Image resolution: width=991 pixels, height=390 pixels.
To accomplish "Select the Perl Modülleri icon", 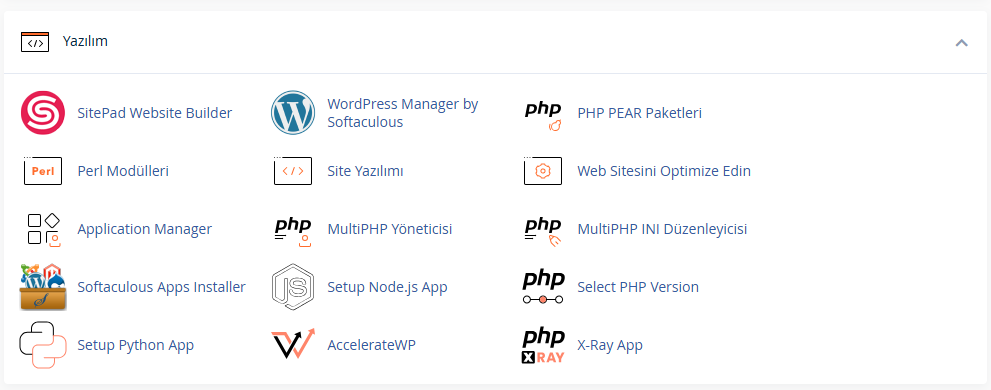I will point(42,171).
